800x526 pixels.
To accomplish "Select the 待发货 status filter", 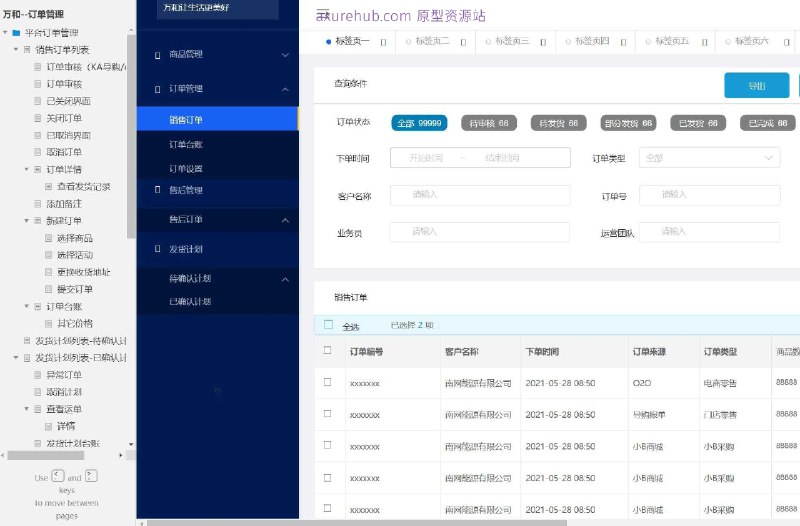I will pyautogui.click(x=559, y=123).
